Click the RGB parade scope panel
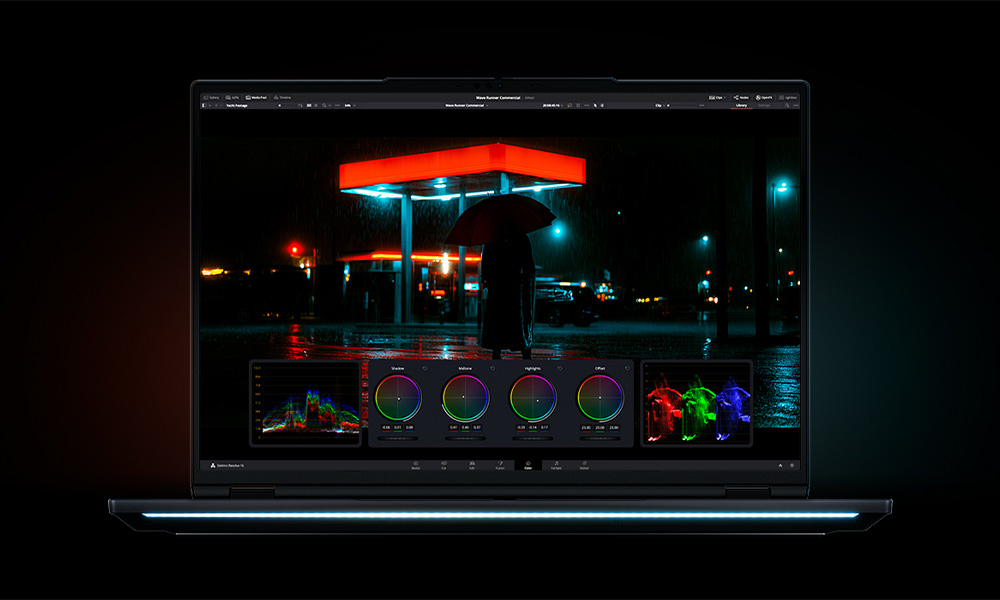This screenshot has height=600, width=1000. click(696, 404)
